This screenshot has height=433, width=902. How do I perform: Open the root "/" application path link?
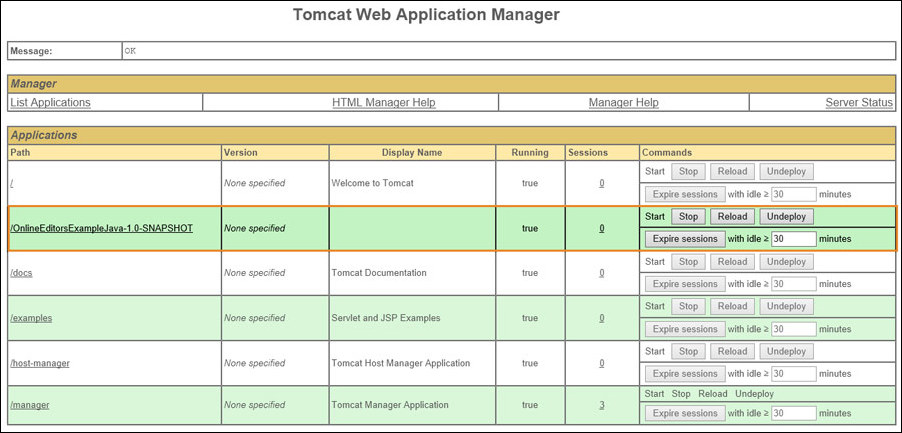12,183
